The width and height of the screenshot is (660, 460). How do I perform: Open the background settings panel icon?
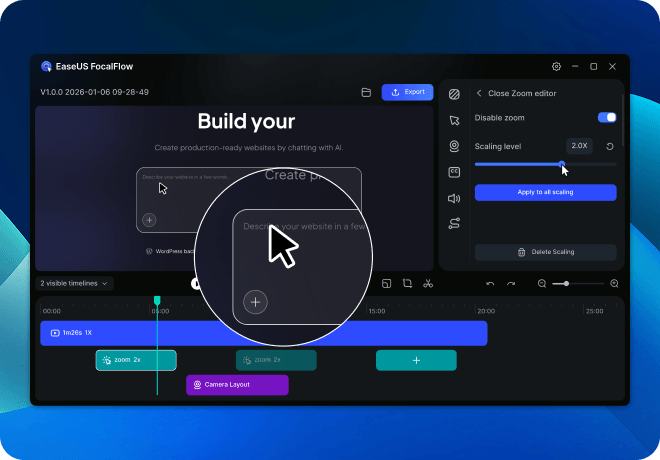pos(454,94)
